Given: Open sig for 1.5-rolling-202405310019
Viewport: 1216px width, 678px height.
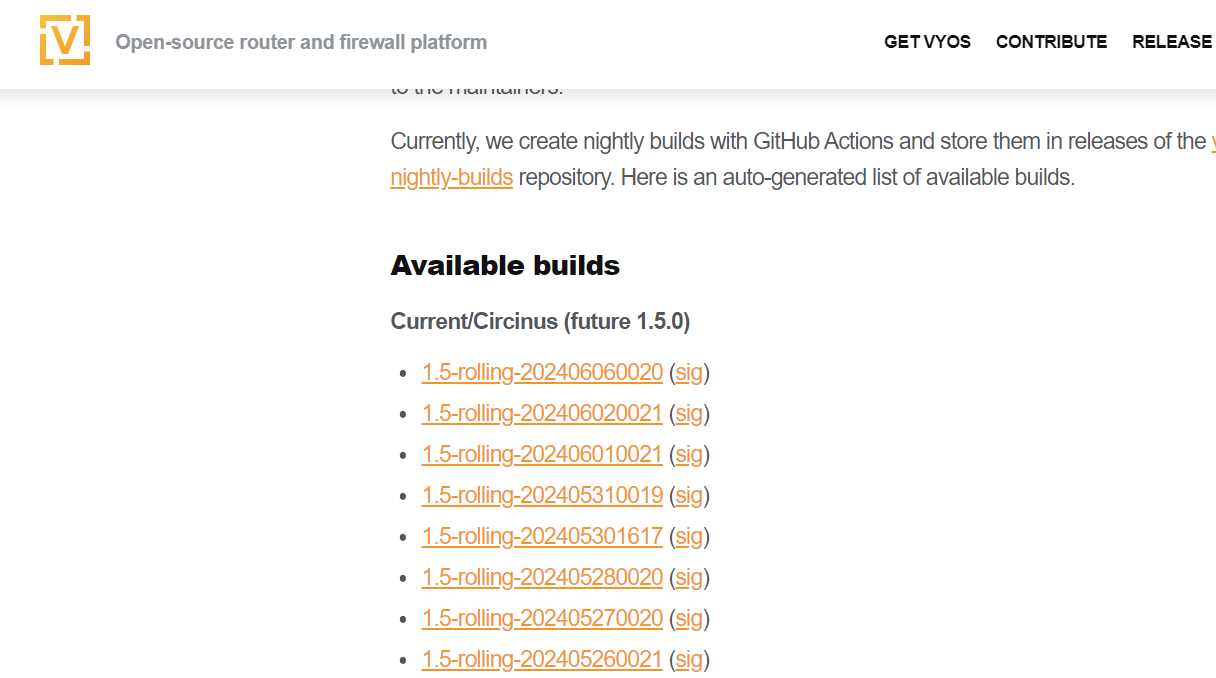Looking at the screenshot, I should pyautogui.click(x=689, y=496).
